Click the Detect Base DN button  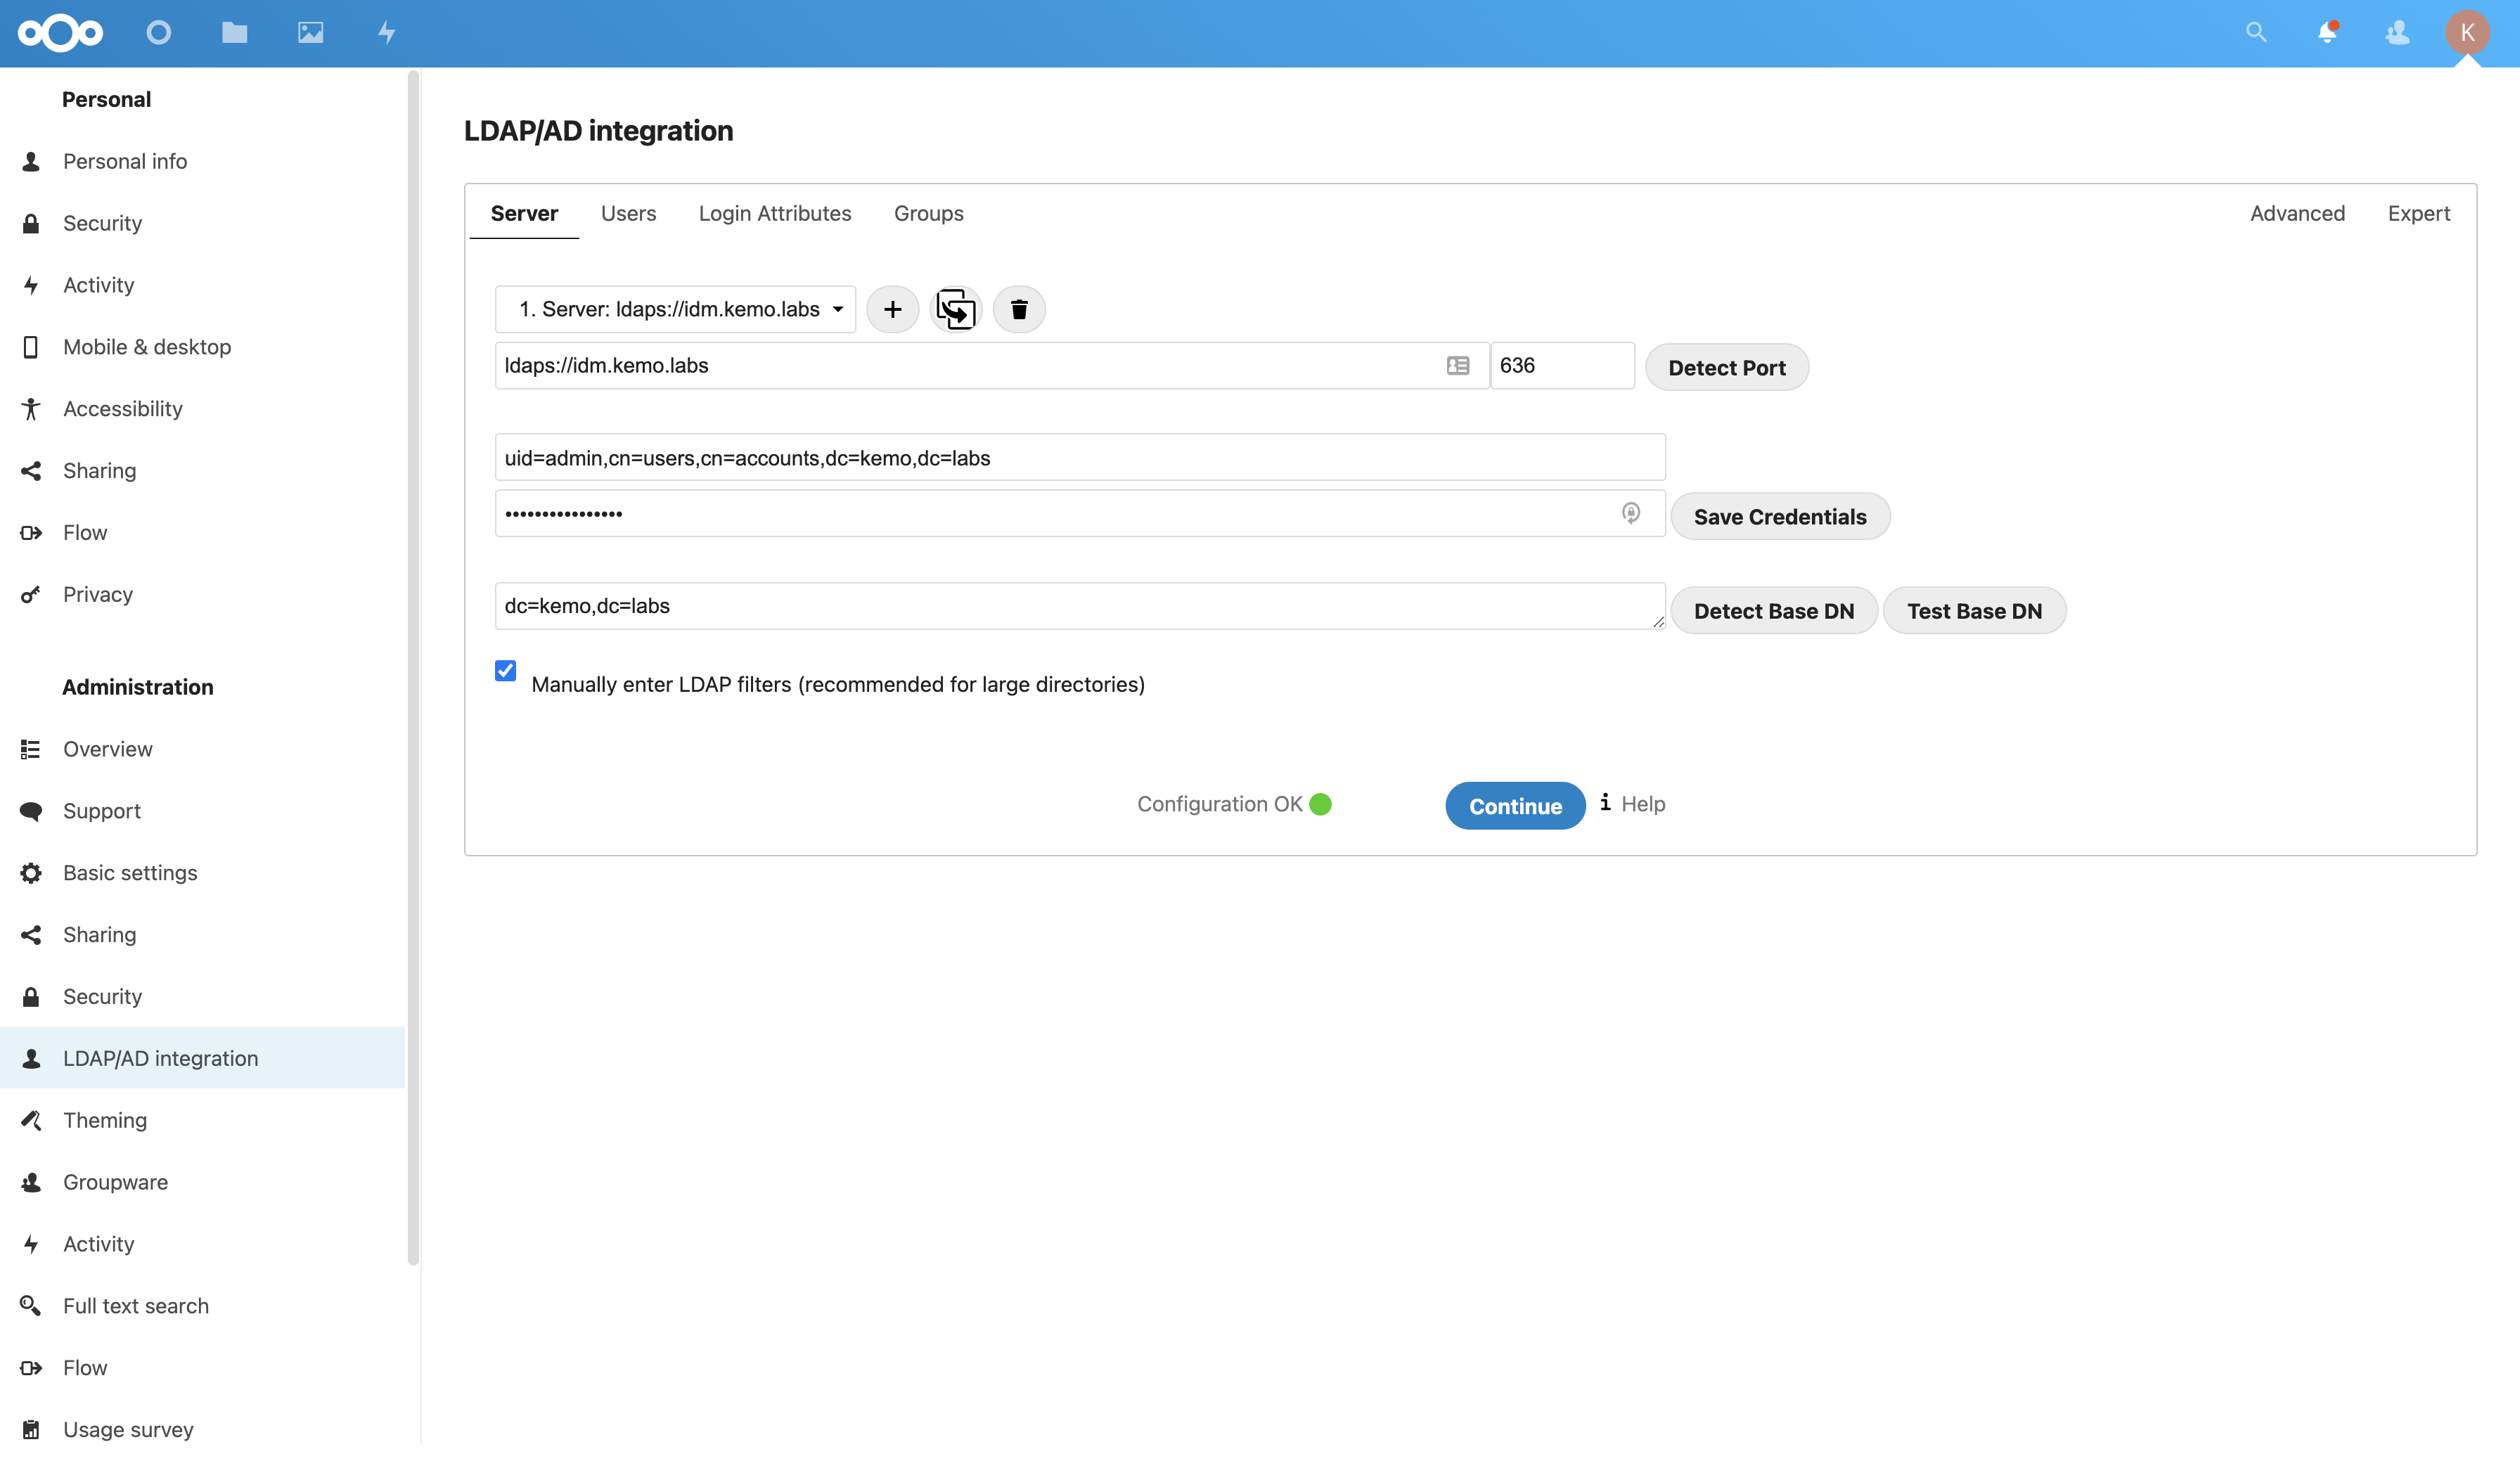[1773, 611]
